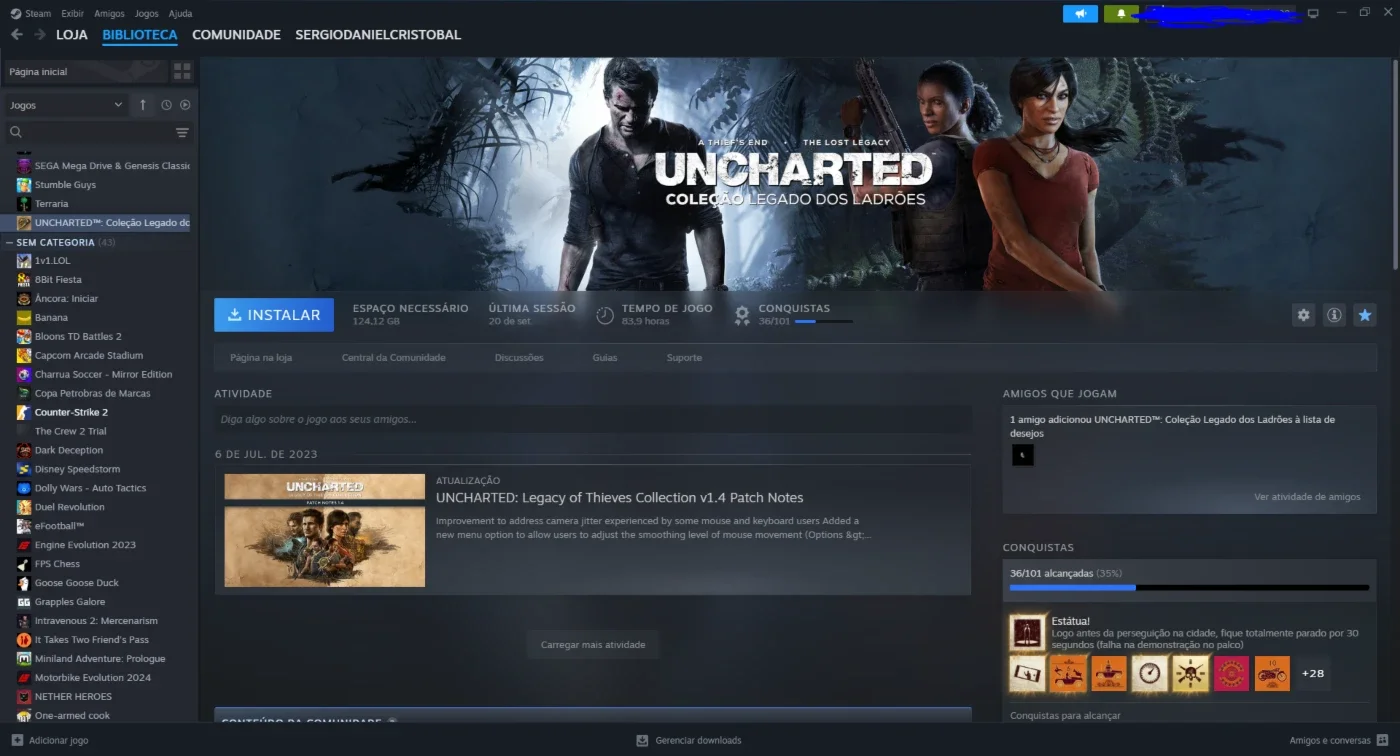Click Carregar mais atividade button

pos(593,645)
